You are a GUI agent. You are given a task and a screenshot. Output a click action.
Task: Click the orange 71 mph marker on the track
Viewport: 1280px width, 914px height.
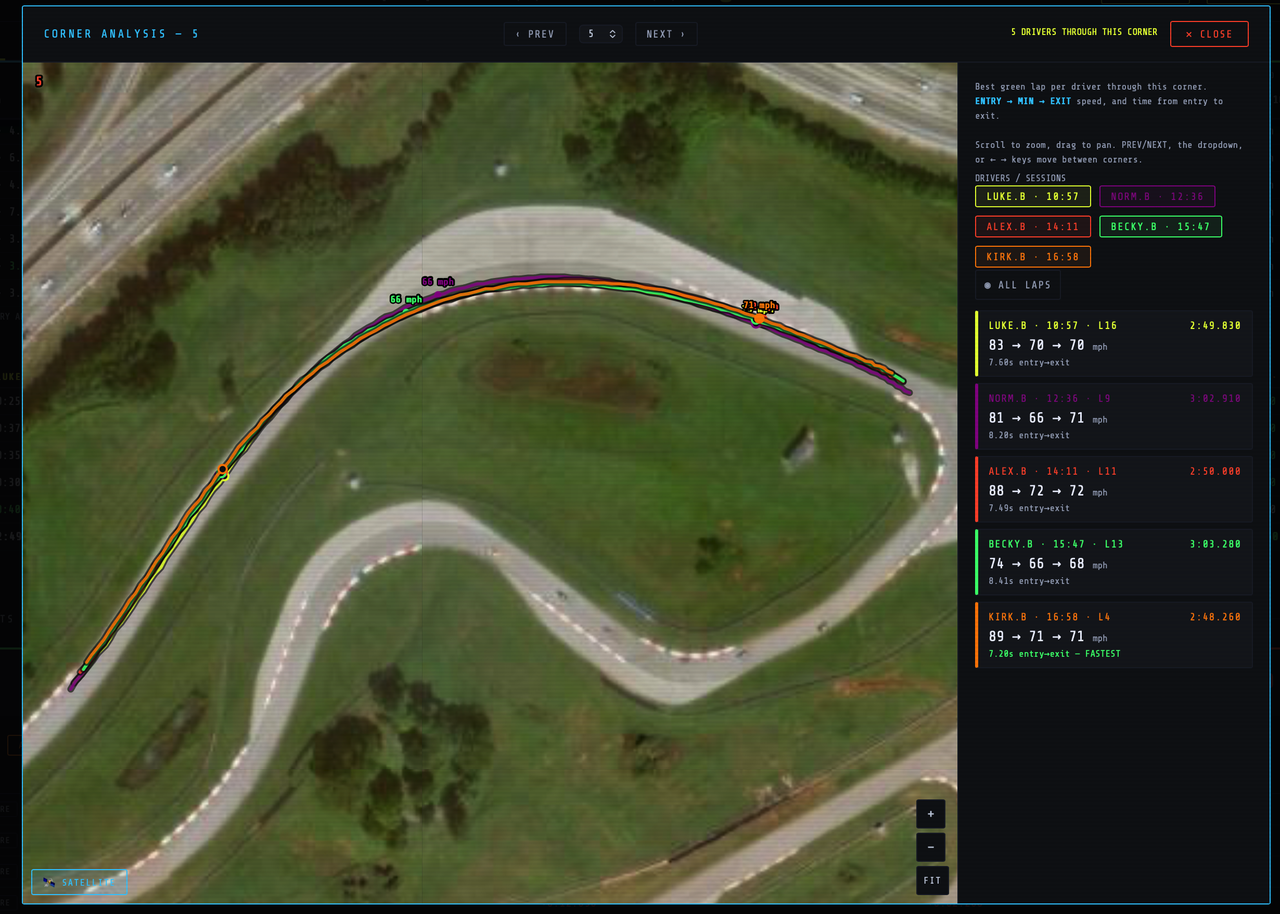pos(760,306)
